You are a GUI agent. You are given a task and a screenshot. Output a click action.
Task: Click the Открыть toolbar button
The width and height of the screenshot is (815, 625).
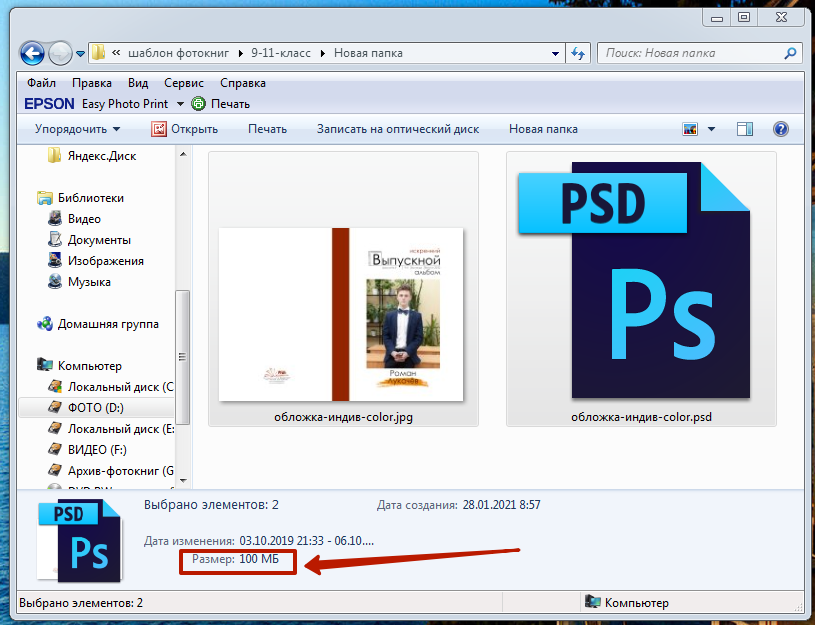(x=185, y=129)
